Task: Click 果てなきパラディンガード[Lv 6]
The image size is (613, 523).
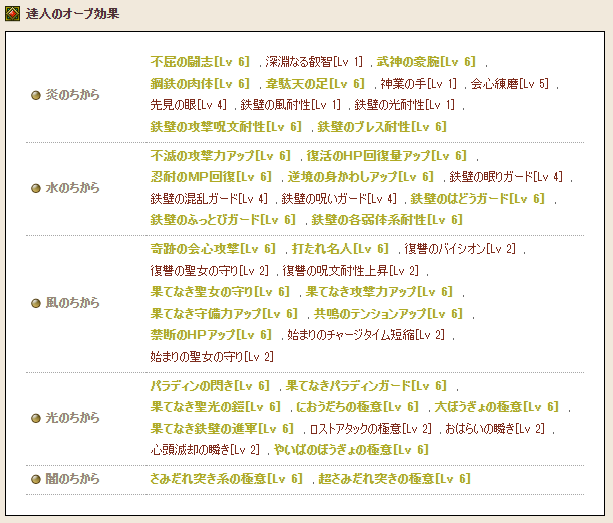Action: (366, 386)
